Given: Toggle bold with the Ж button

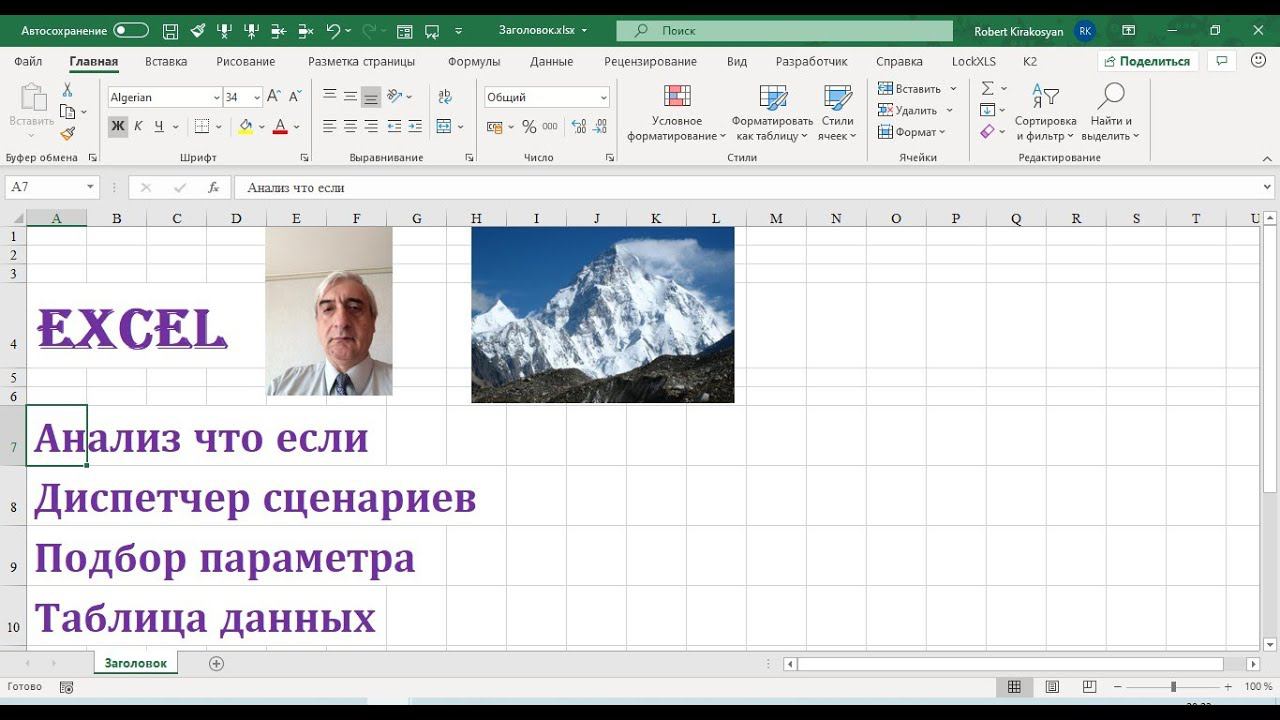Looking at the screenshot, I should pos(118,126).
